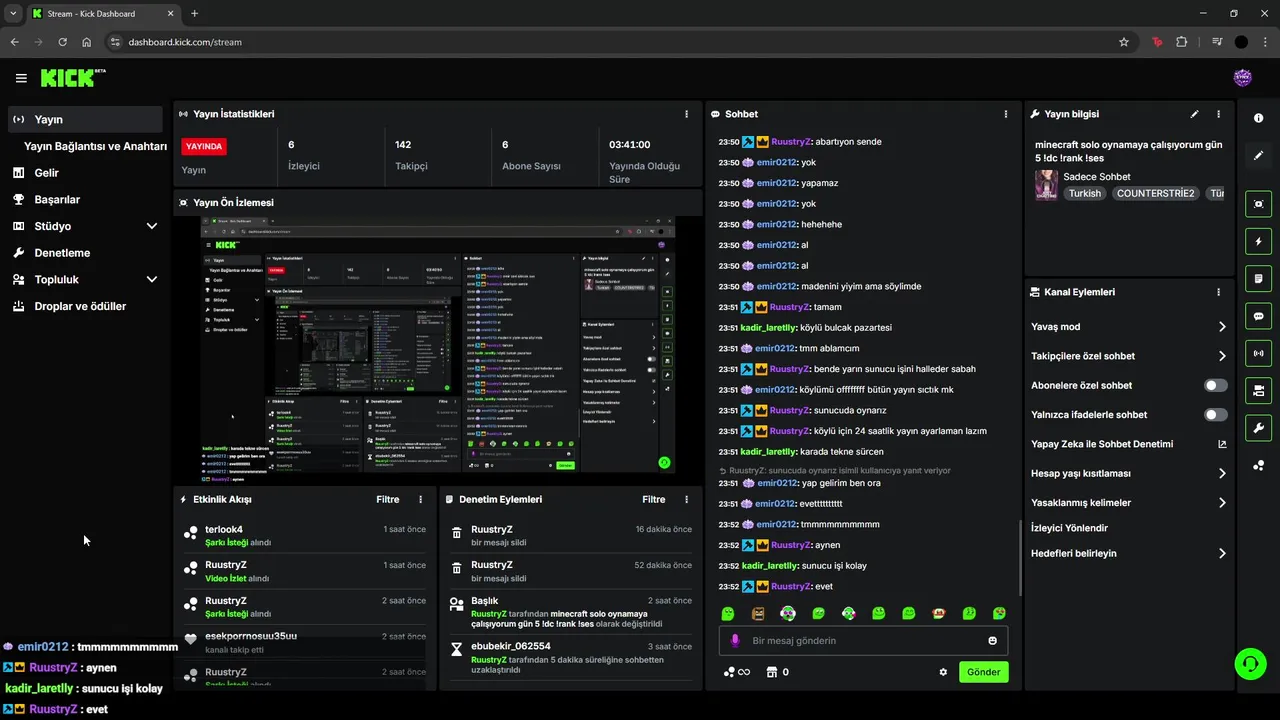This screenshot has height=720, width=1280.
Task: Select the red-faced emote in emote row
Action: tap(939, 613)
